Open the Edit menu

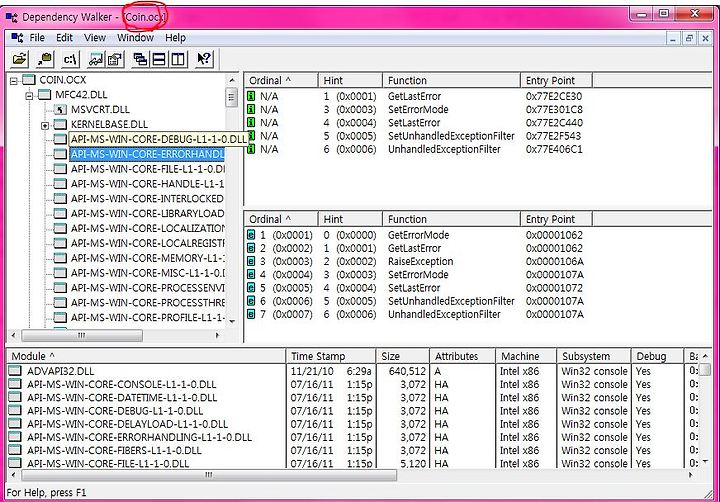pyautogui.click(x=64, y=38)
